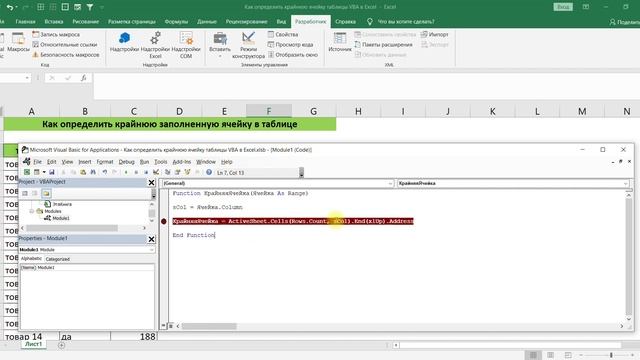Toggle Режим конструктора in ribbon
This screenshot has width=640, height=360.
pyautogui.click(x=248, y=45)
